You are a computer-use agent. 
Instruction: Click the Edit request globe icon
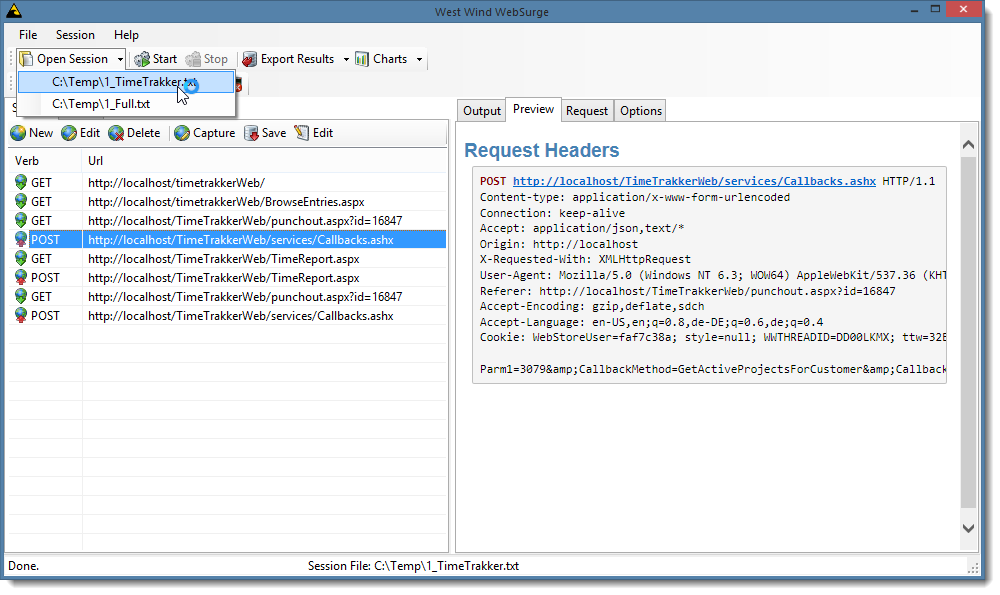(69, 133)
